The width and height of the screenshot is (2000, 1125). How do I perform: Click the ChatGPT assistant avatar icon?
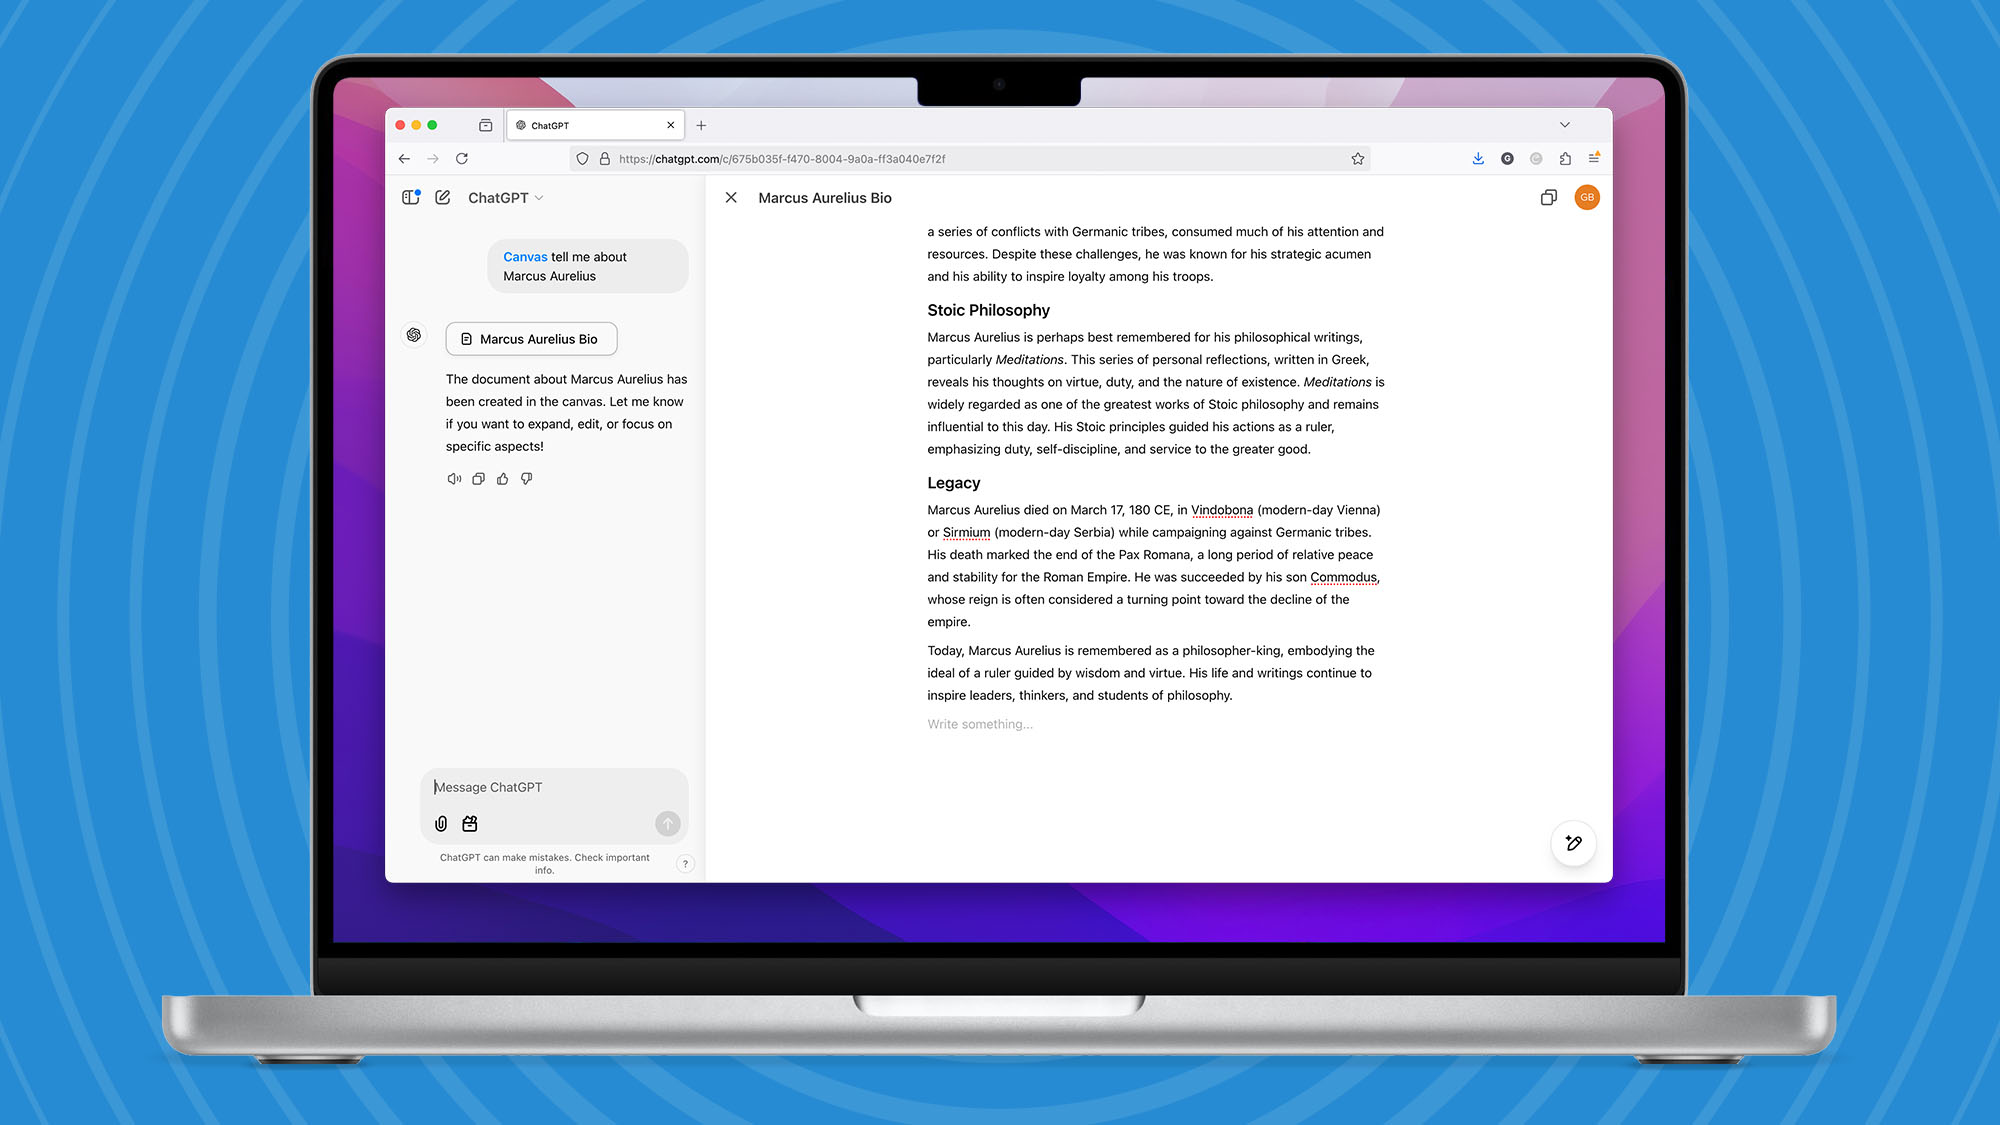point(414,335)
